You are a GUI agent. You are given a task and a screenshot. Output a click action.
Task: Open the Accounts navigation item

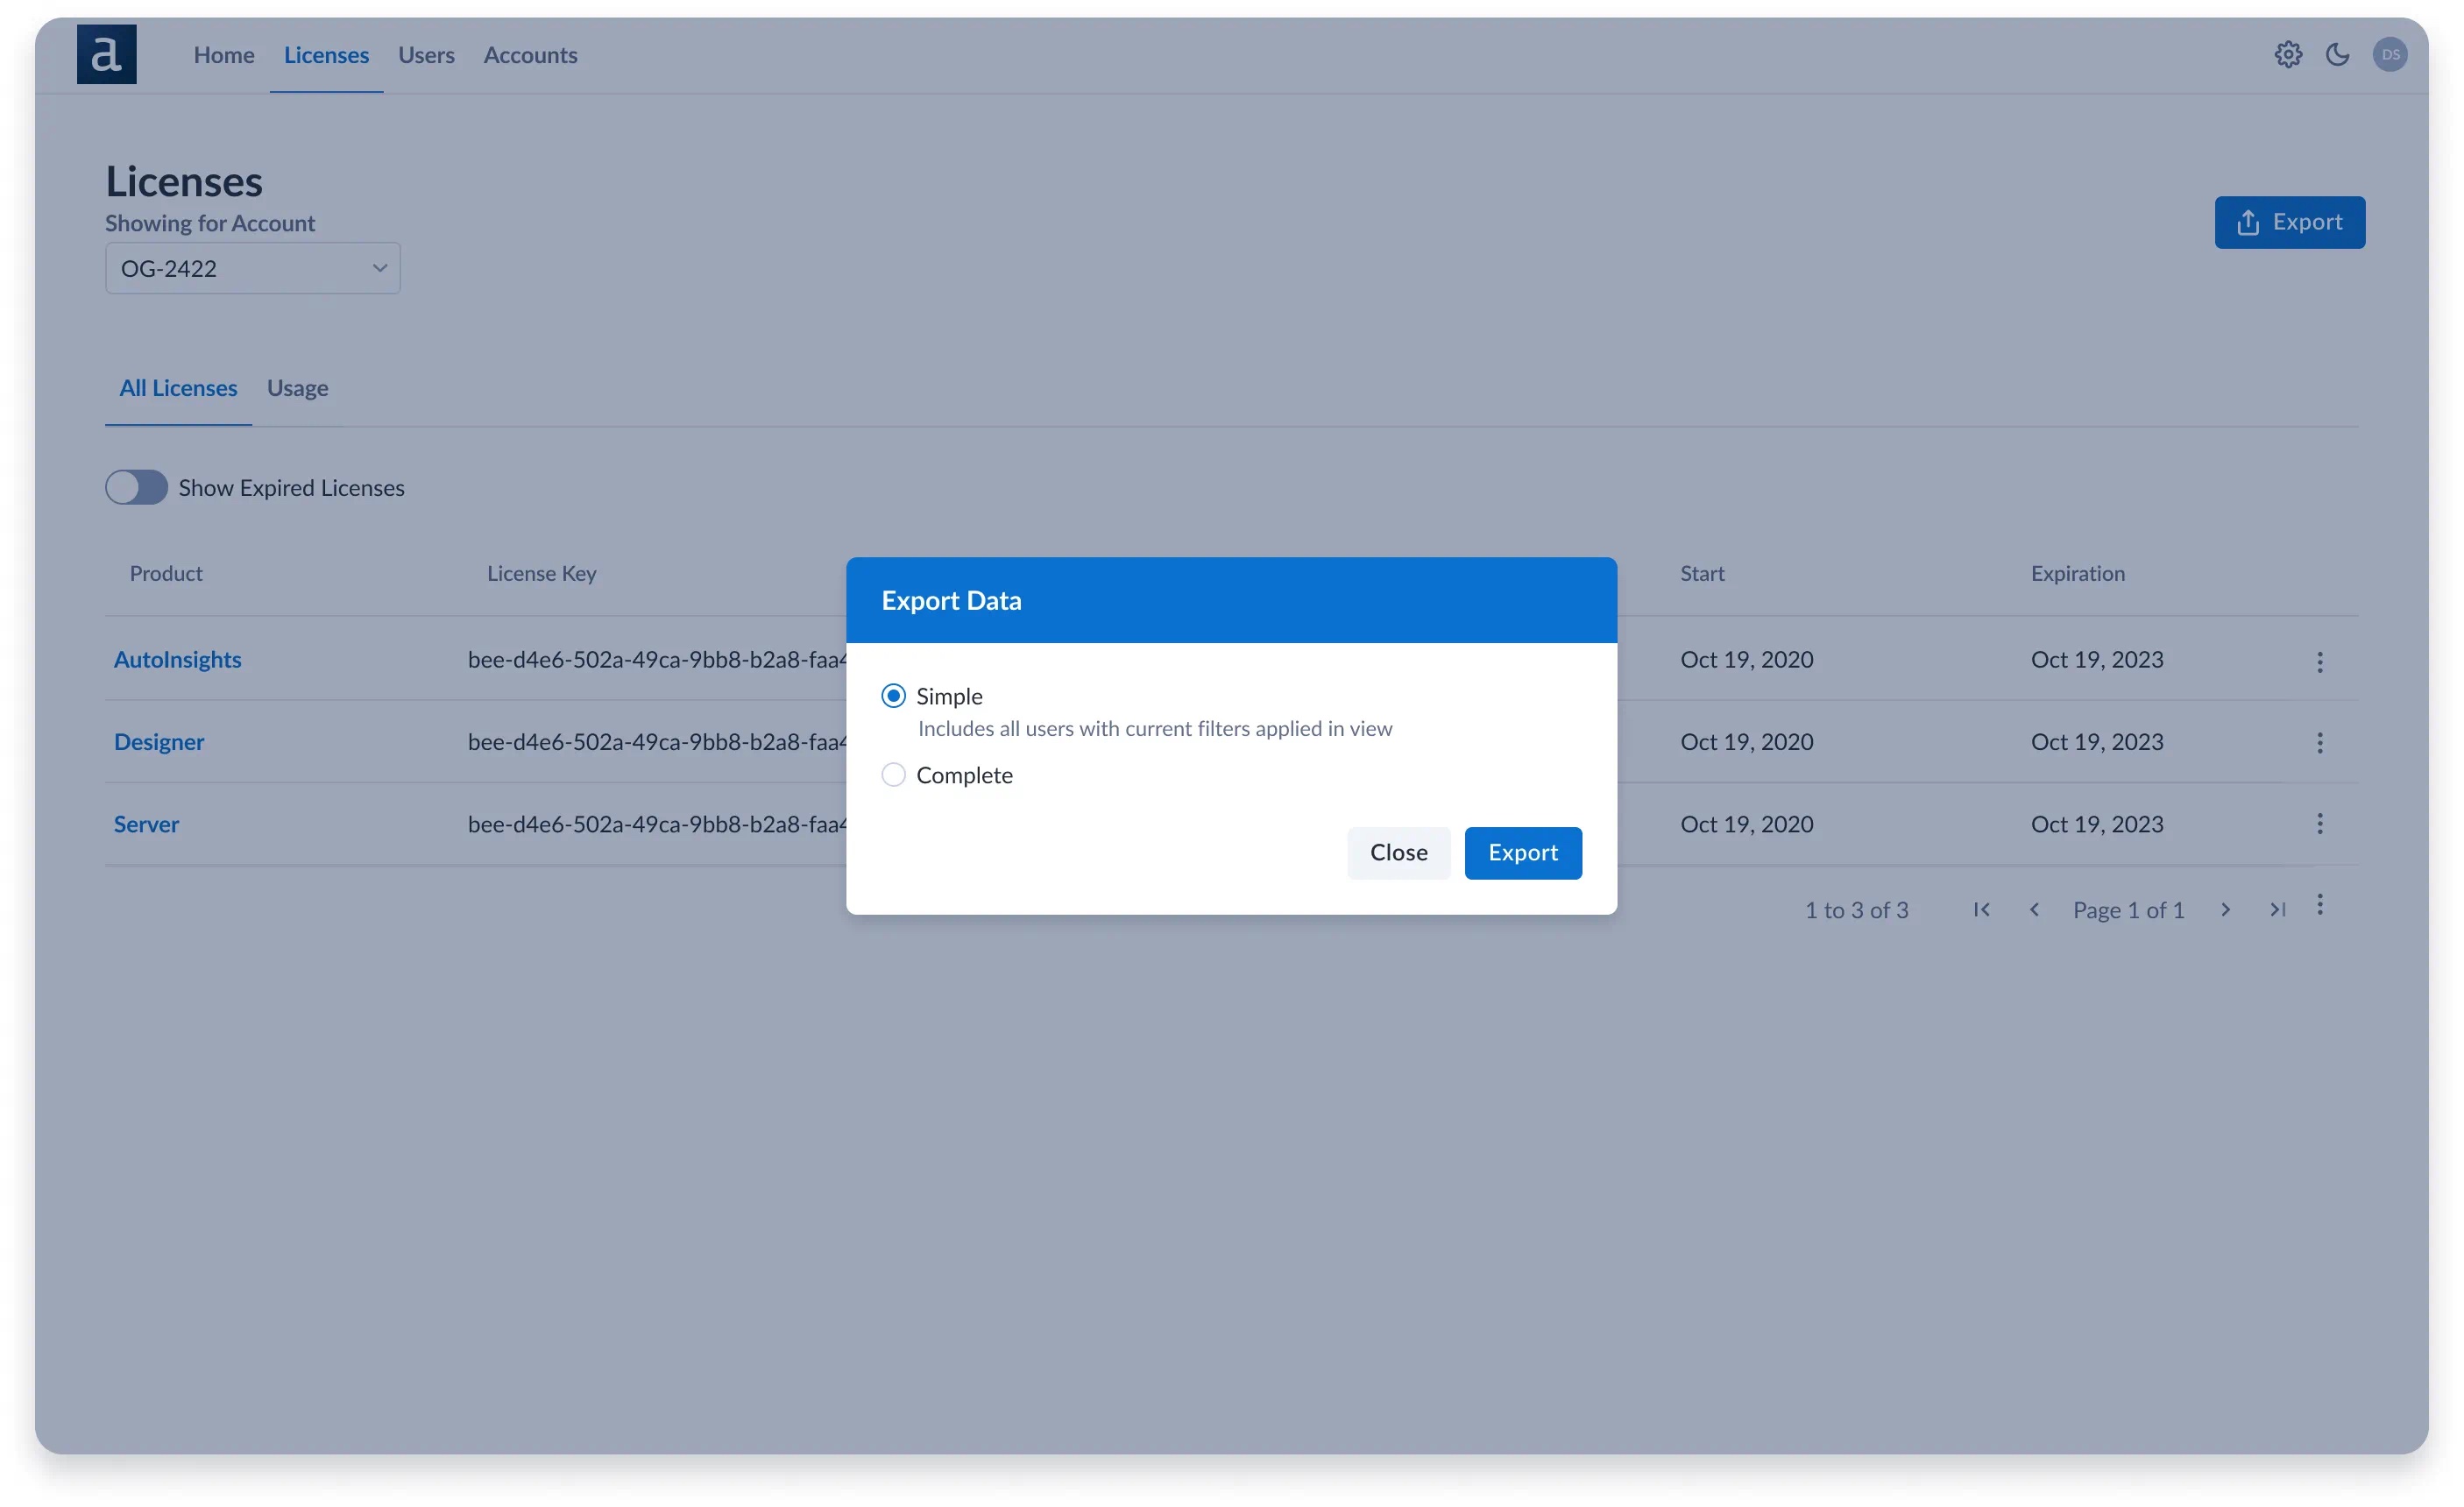pyautogui.click(x=530, y=56)
